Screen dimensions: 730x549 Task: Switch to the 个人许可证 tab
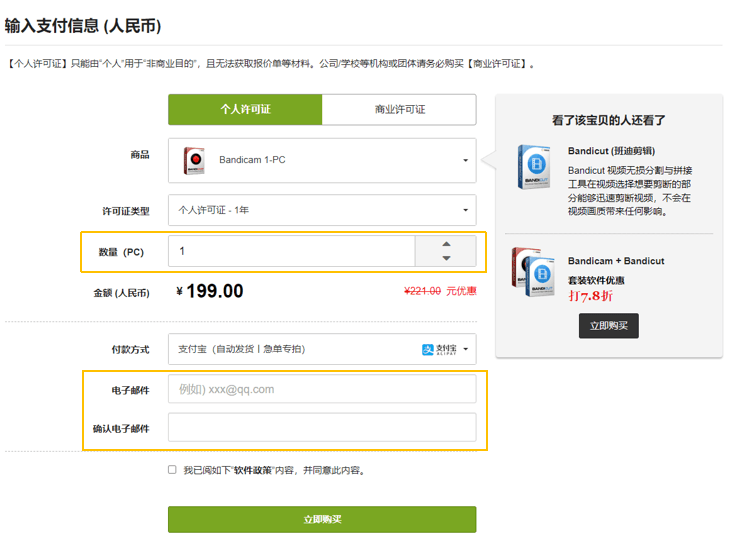[245, 109]
